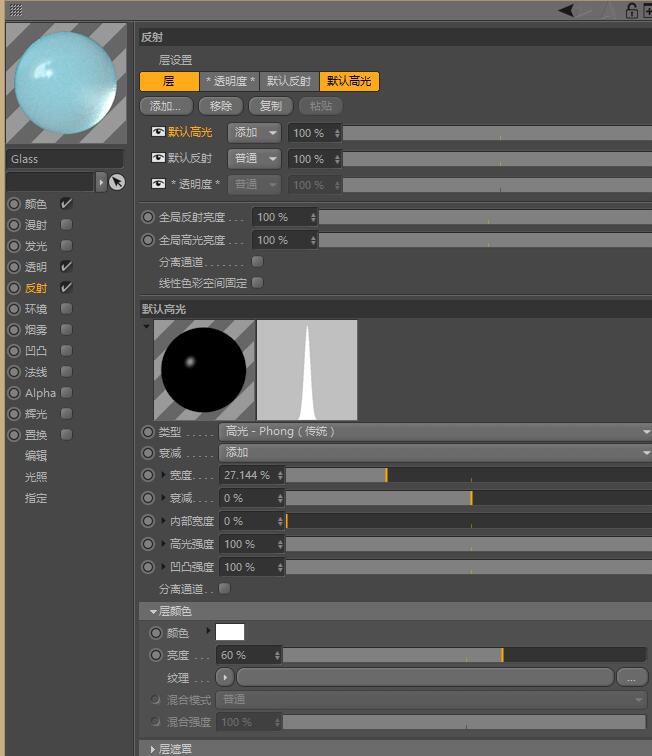Click the 衰减 falloff percentage slider

pyautogui.click(x=469, y=498)
